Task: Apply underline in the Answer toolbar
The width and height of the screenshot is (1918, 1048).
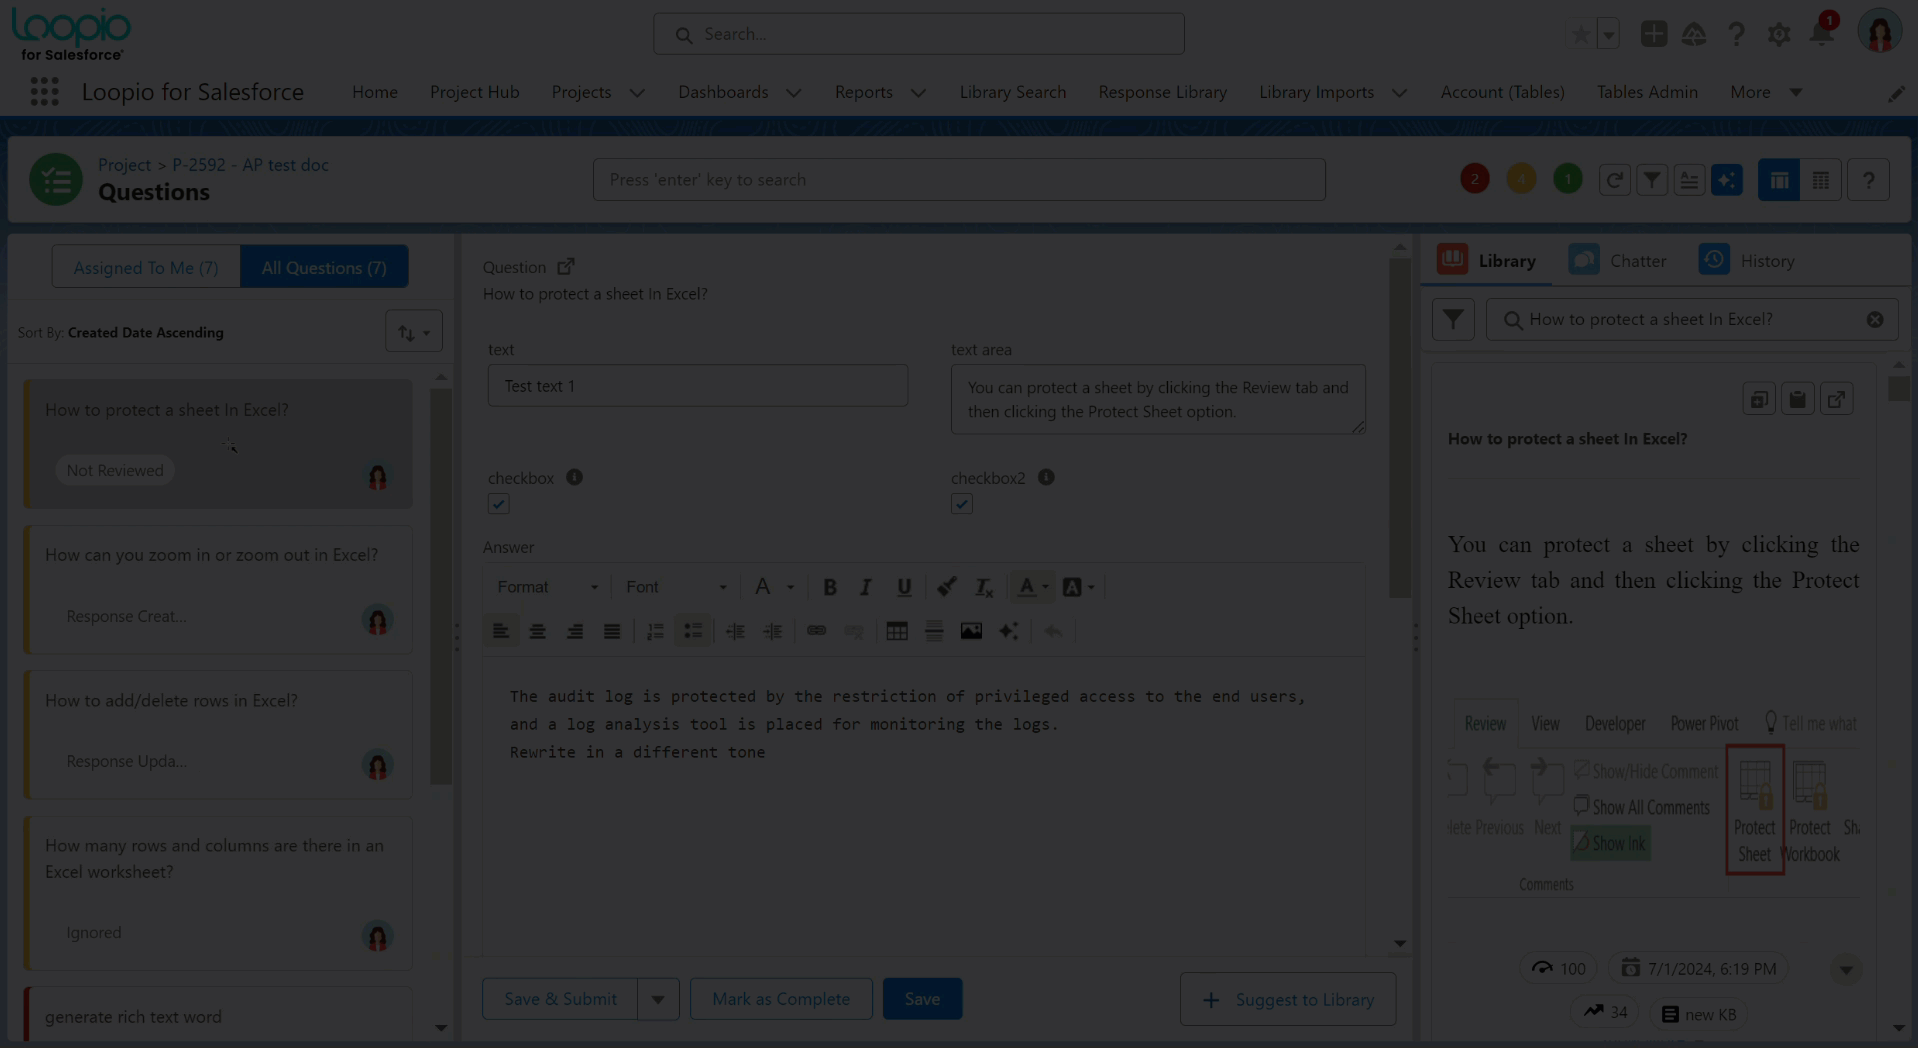Action: pyautogui.click(x=904, y=587)
